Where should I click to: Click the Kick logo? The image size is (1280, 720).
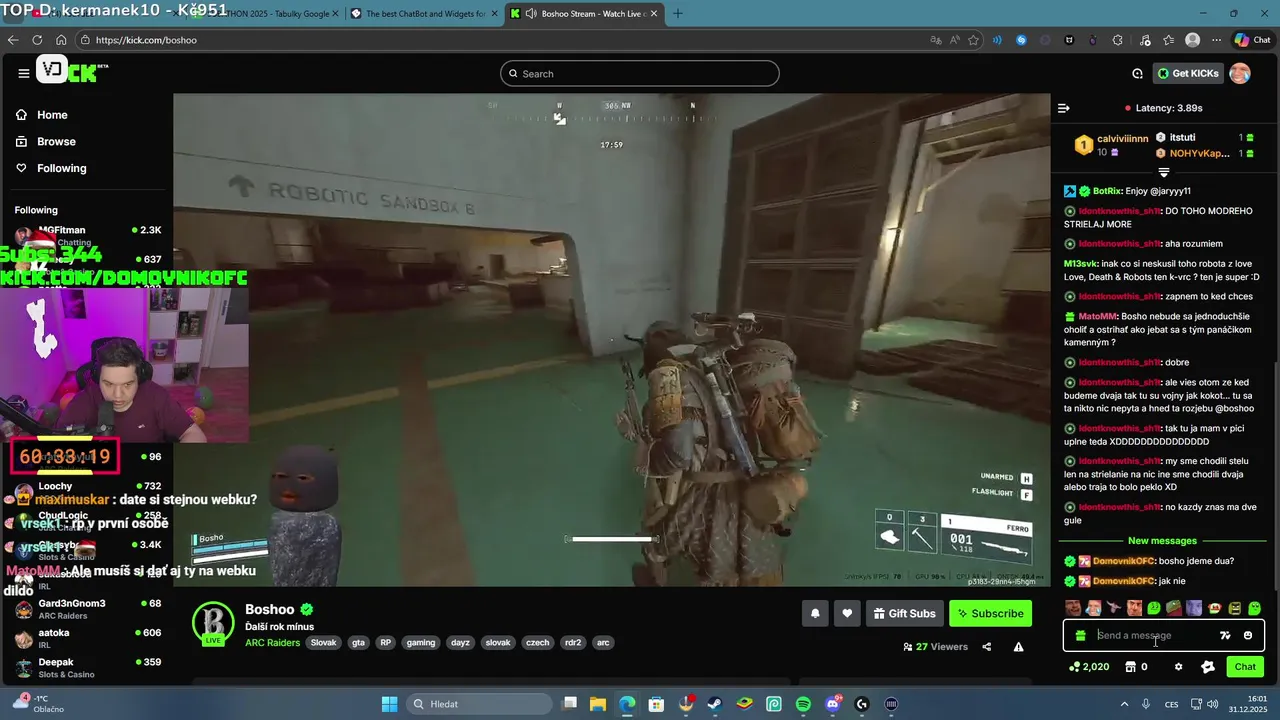[x=72, y=71]
